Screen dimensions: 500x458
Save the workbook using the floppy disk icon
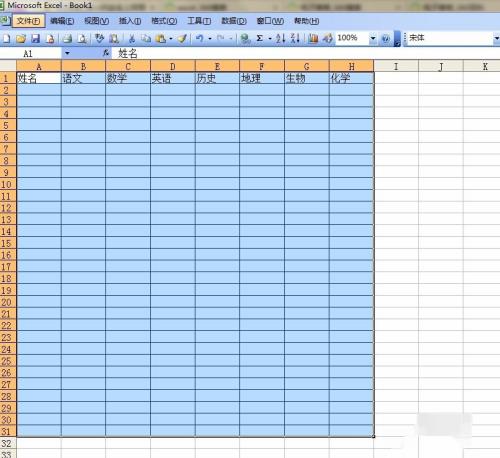pyautogui.click(x=35, y=39)
